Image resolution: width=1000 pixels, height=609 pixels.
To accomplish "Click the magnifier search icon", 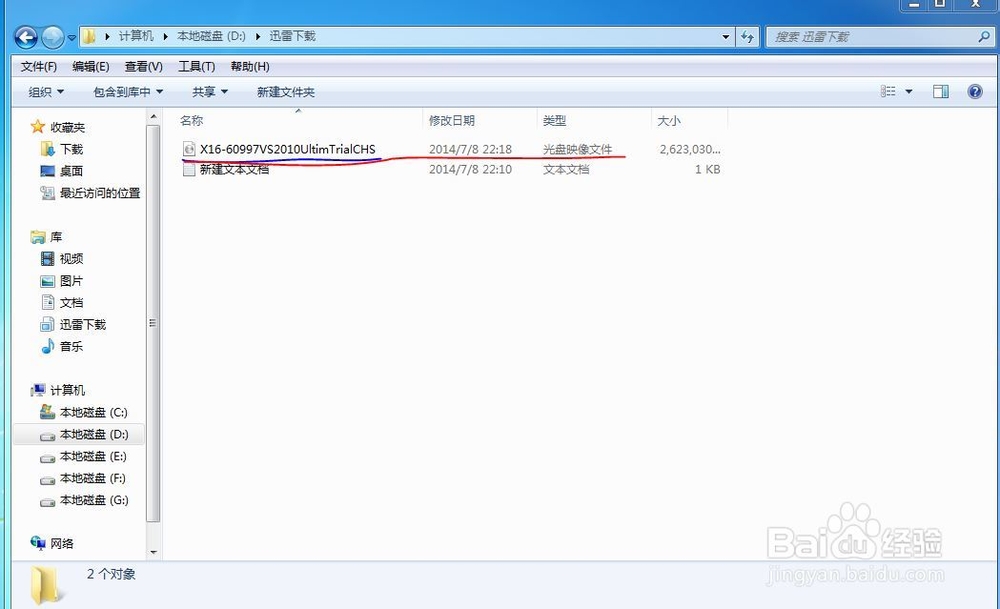I will tap(984, 37).
